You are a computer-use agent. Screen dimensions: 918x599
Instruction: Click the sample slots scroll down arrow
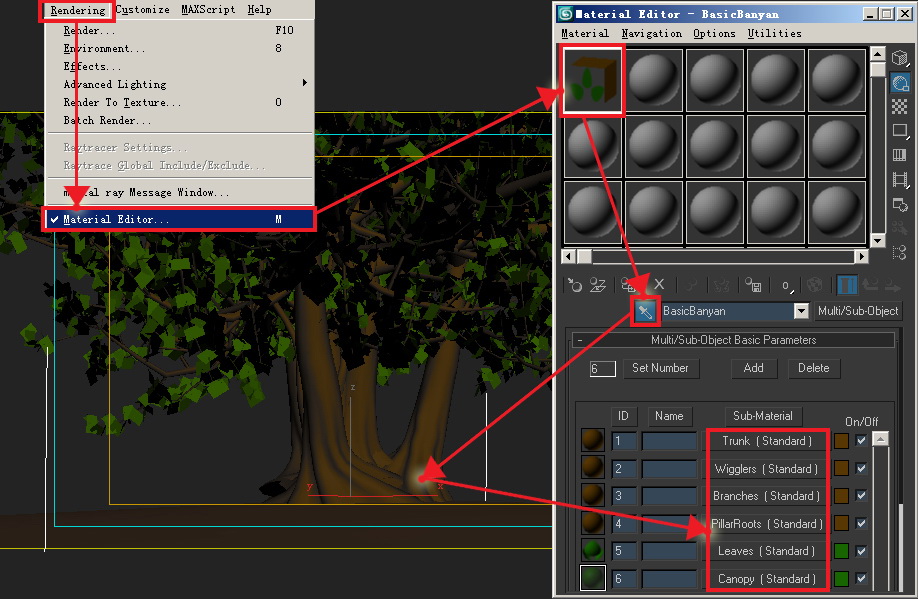tap(877, 240)
